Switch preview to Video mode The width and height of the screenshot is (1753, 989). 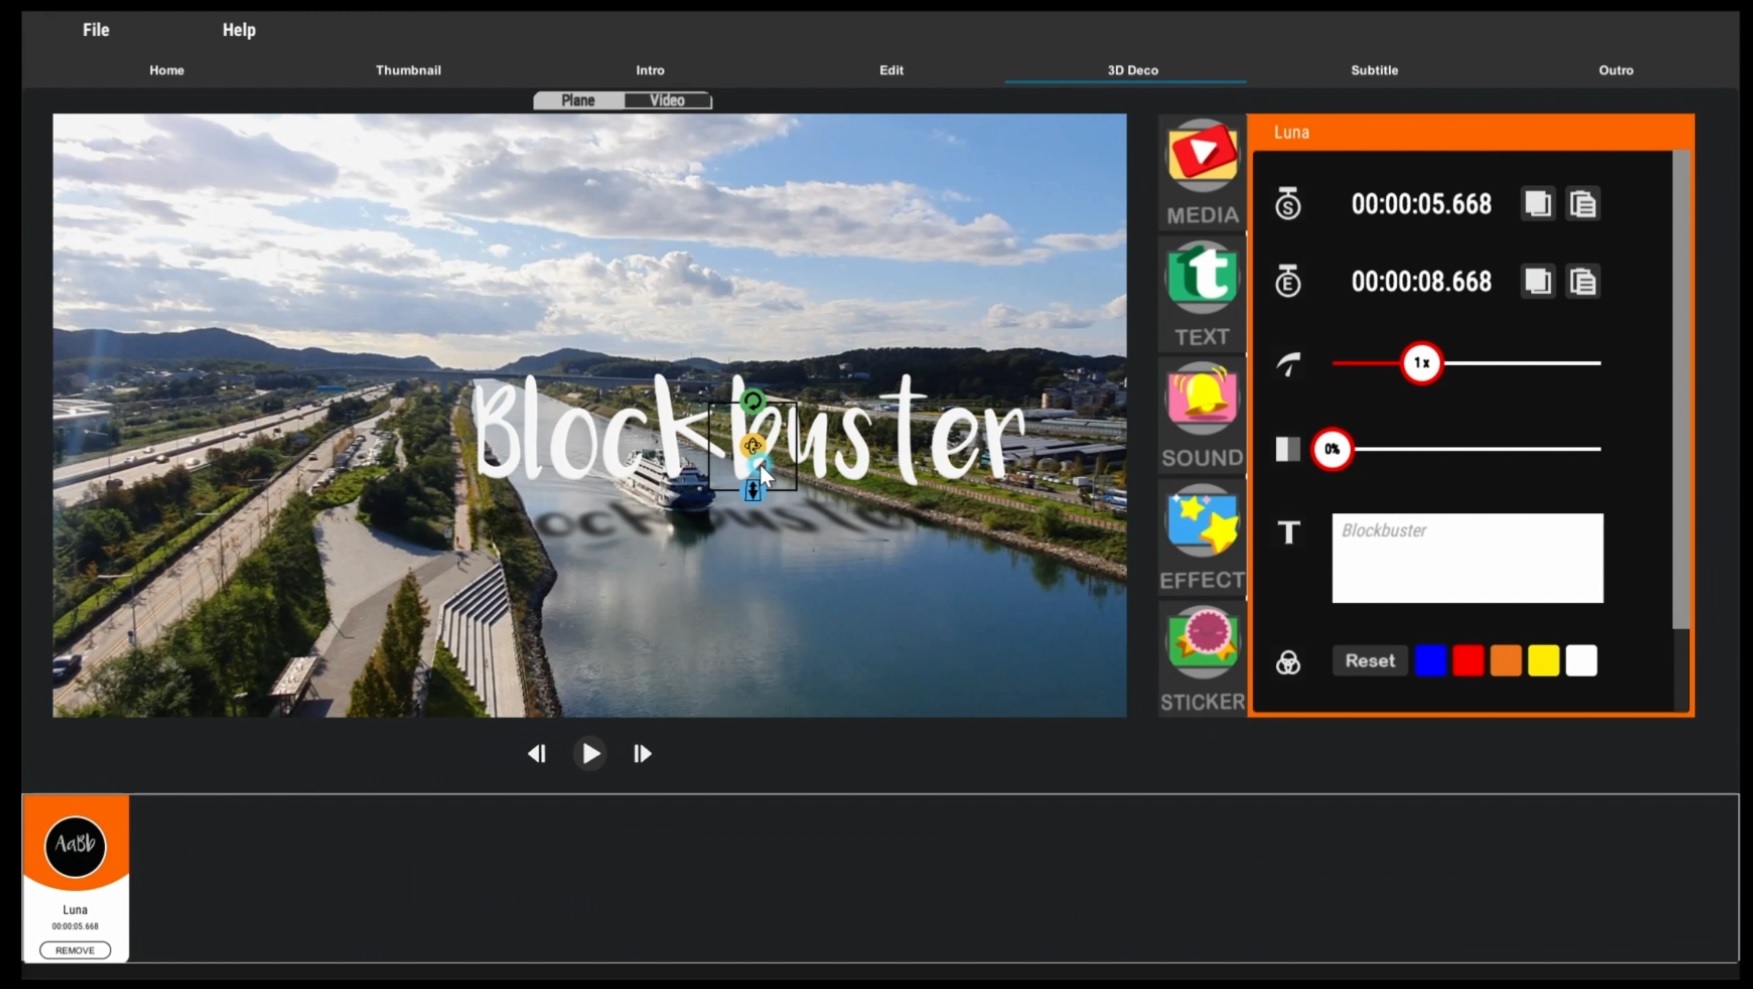[667, 100]
